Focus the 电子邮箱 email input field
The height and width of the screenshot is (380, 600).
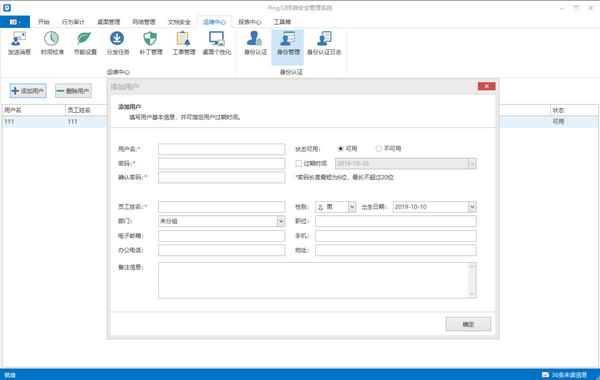click(222, 236)
